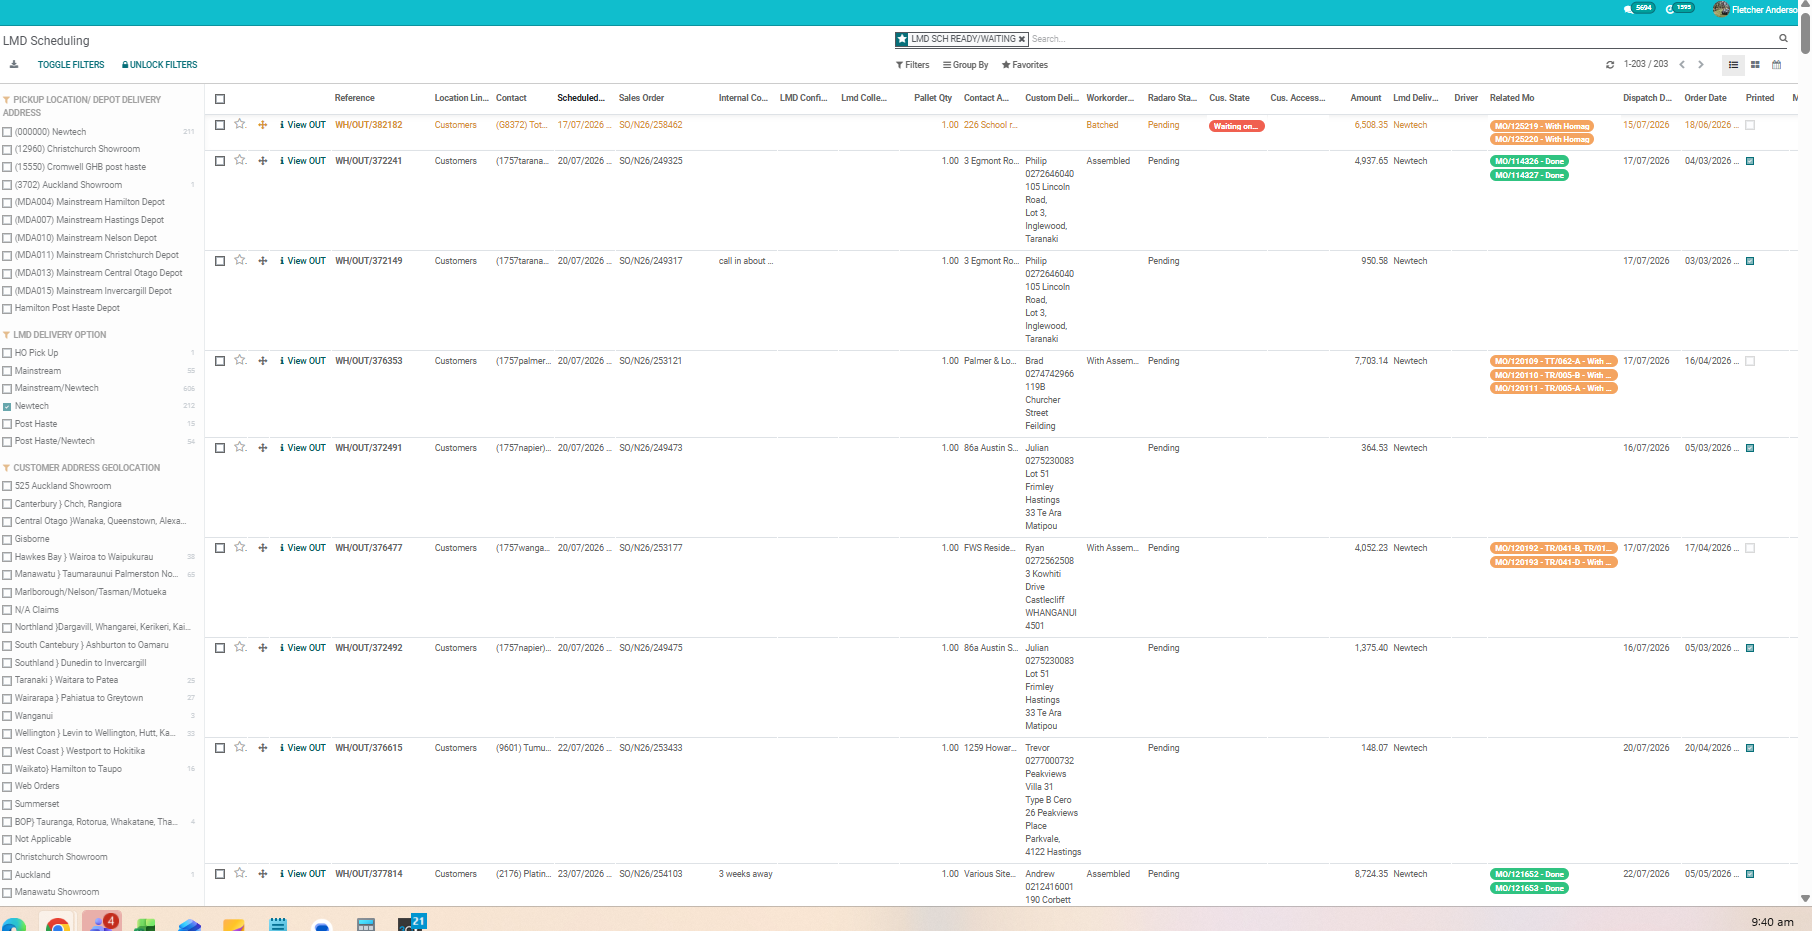Click the orange MO/125219 - With Homag tag
Screen dimensions: 1812x931
1541,126
